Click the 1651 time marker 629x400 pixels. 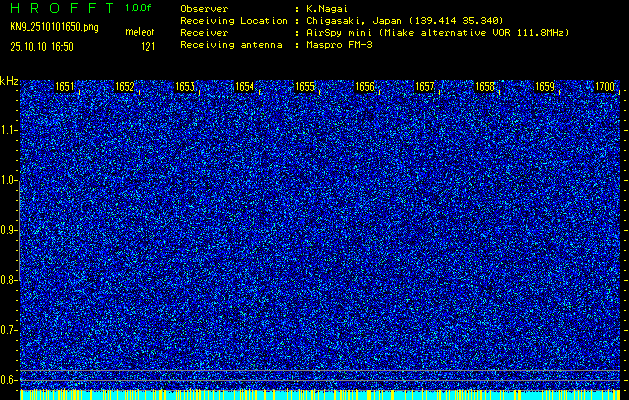65,87
